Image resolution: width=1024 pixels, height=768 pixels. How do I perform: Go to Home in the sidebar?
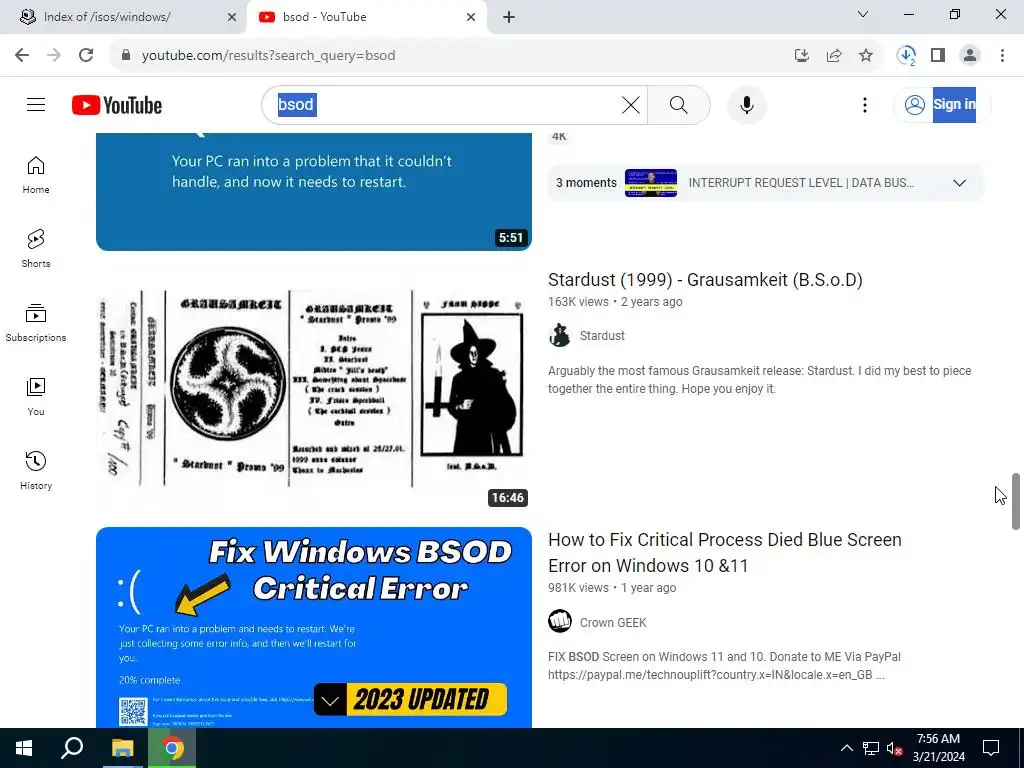coord(36,175)
